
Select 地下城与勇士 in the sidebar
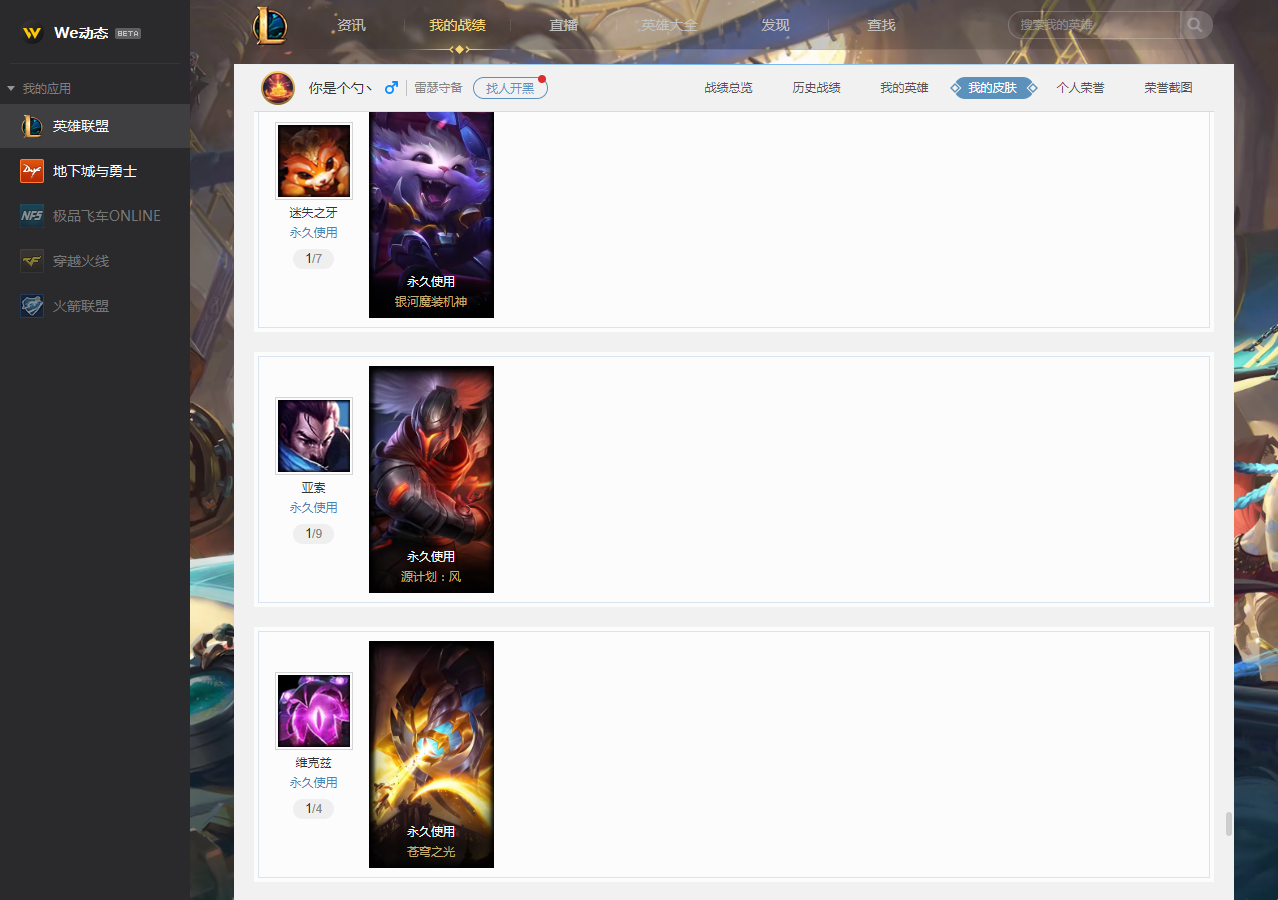(95, 171)
